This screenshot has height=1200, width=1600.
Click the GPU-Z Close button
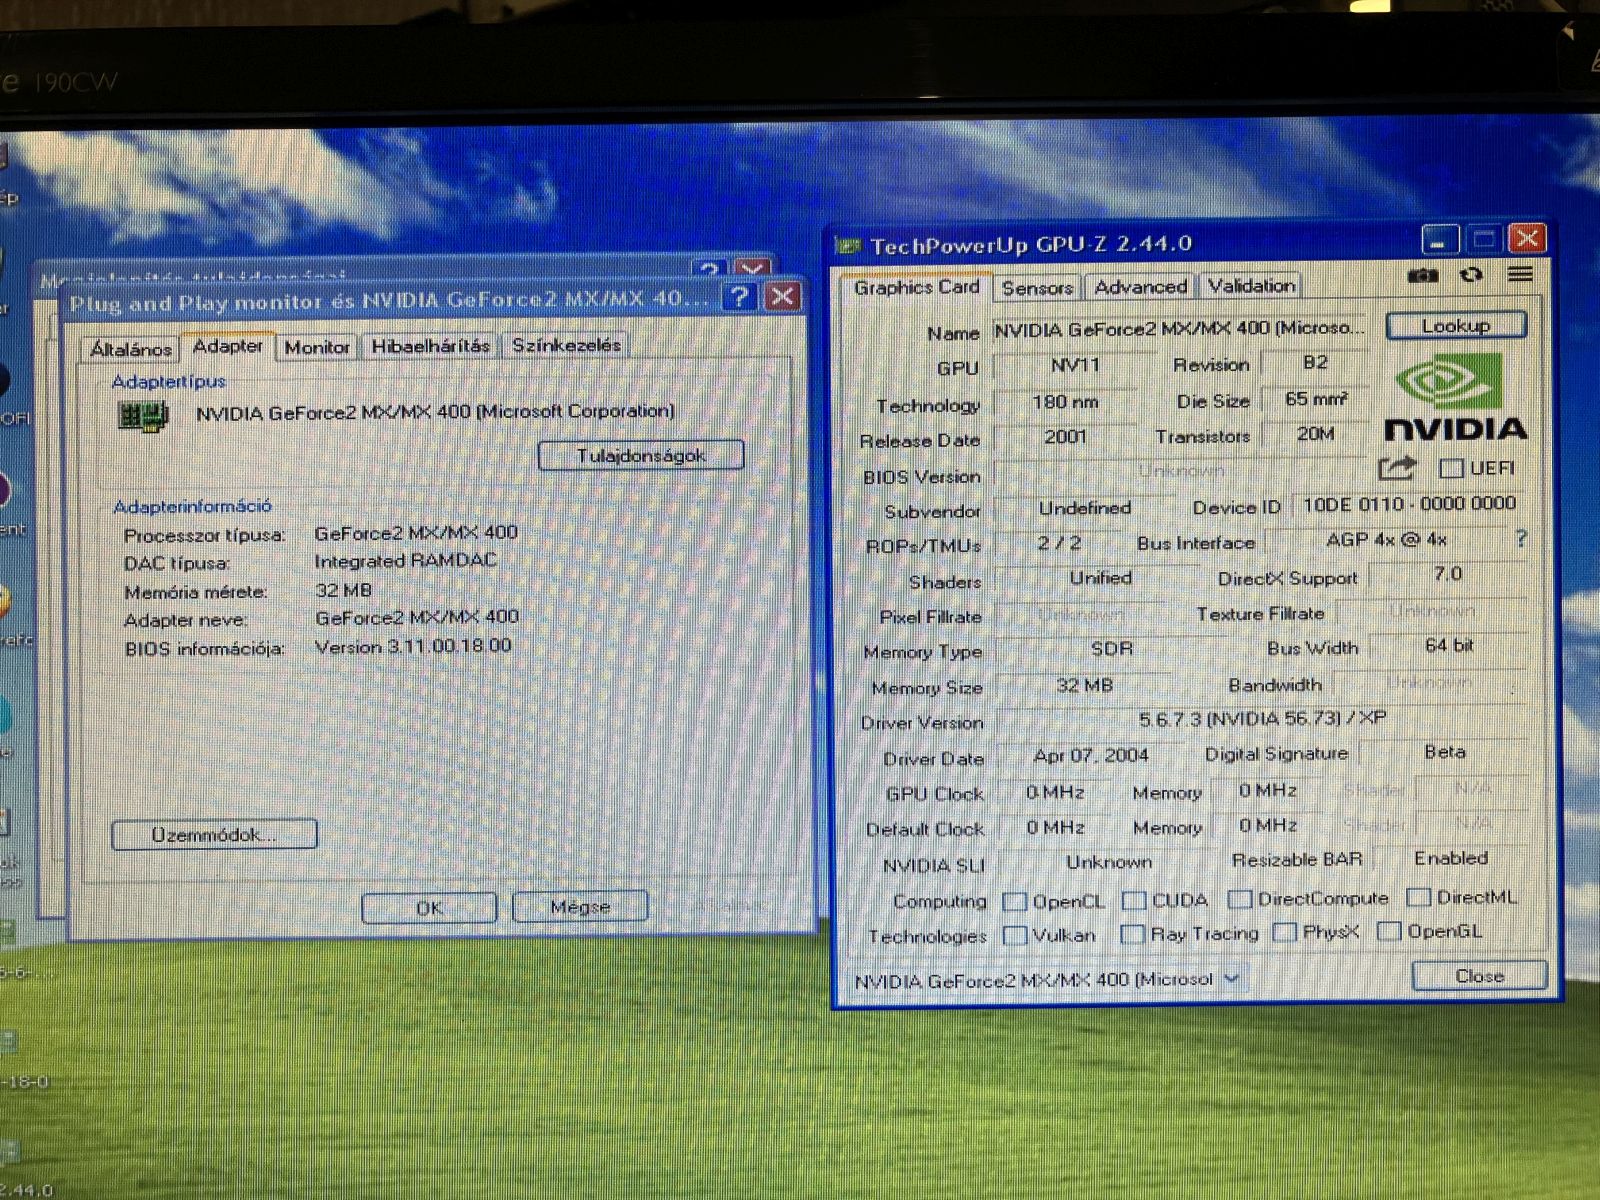[x=1479, y=976]
